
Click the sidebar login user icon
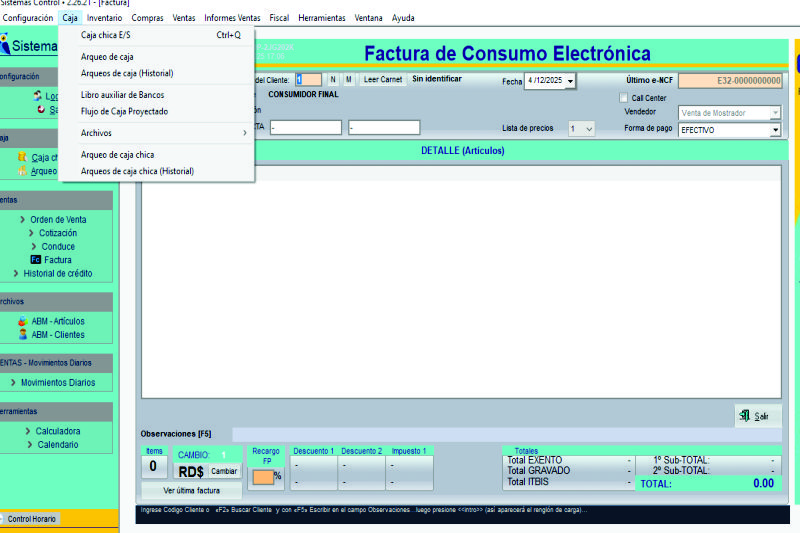coord(38,95)
